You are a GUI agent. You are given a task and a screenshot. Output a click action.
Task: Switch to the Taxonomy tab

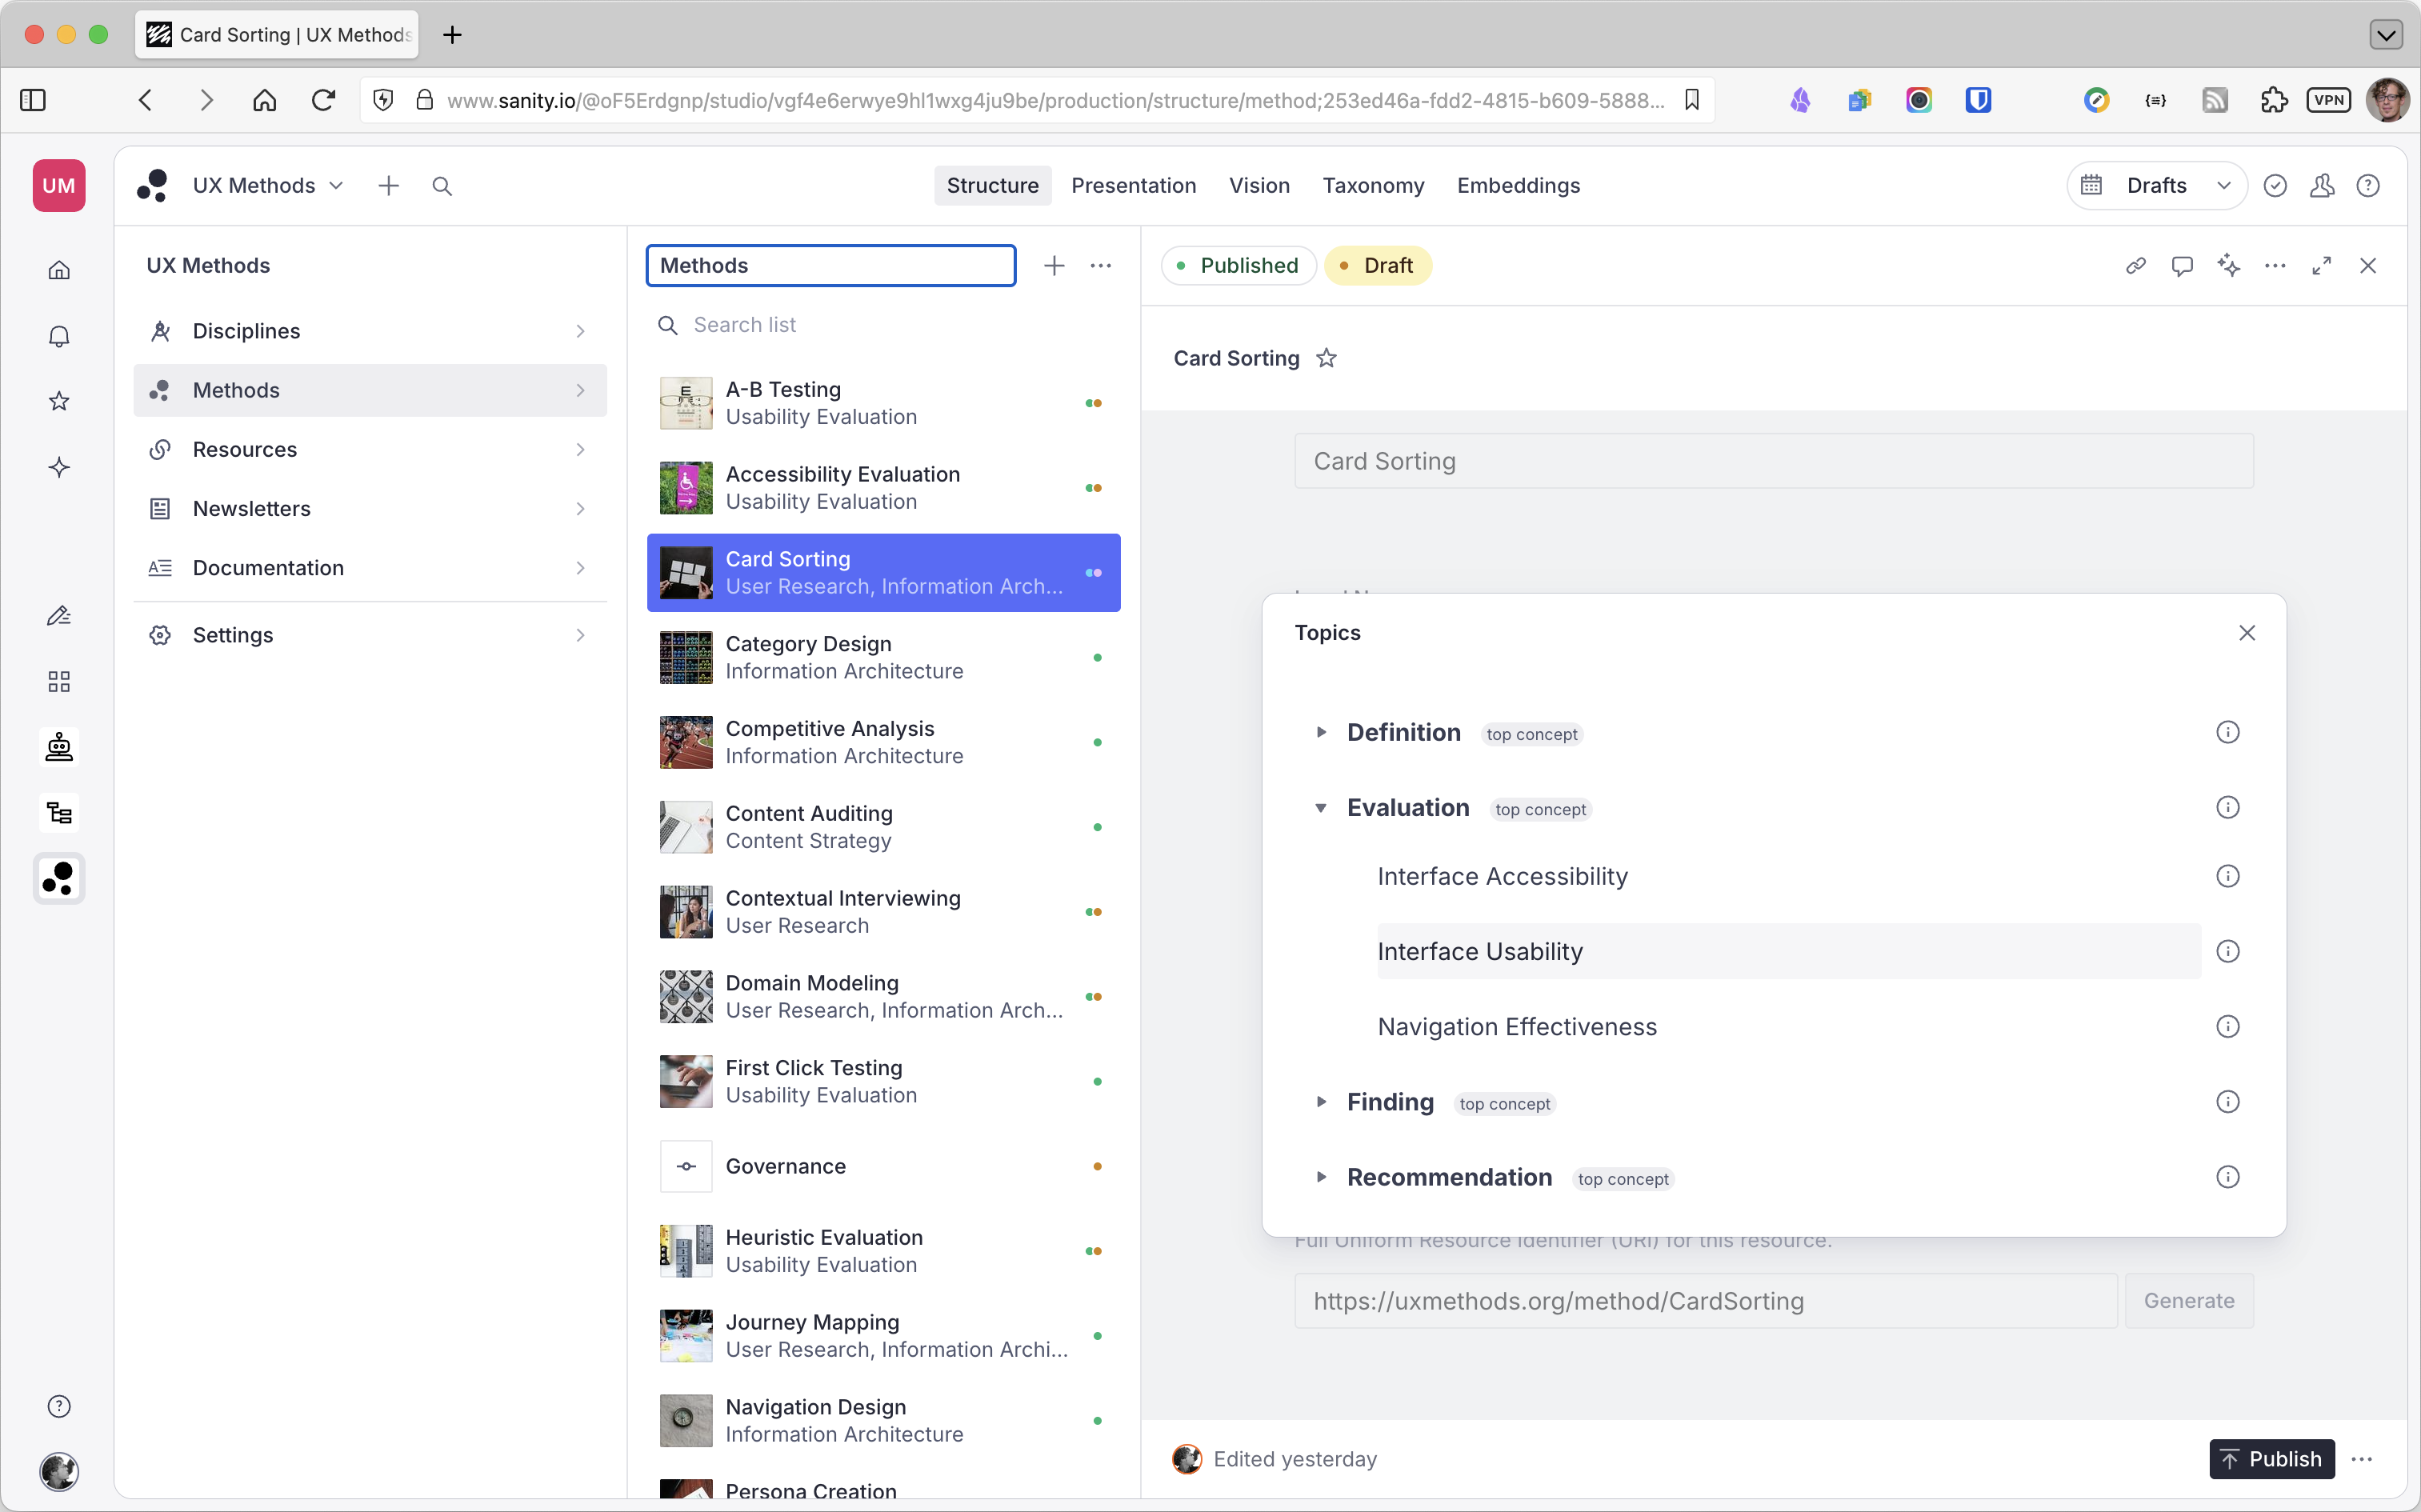click(1373, 185)
